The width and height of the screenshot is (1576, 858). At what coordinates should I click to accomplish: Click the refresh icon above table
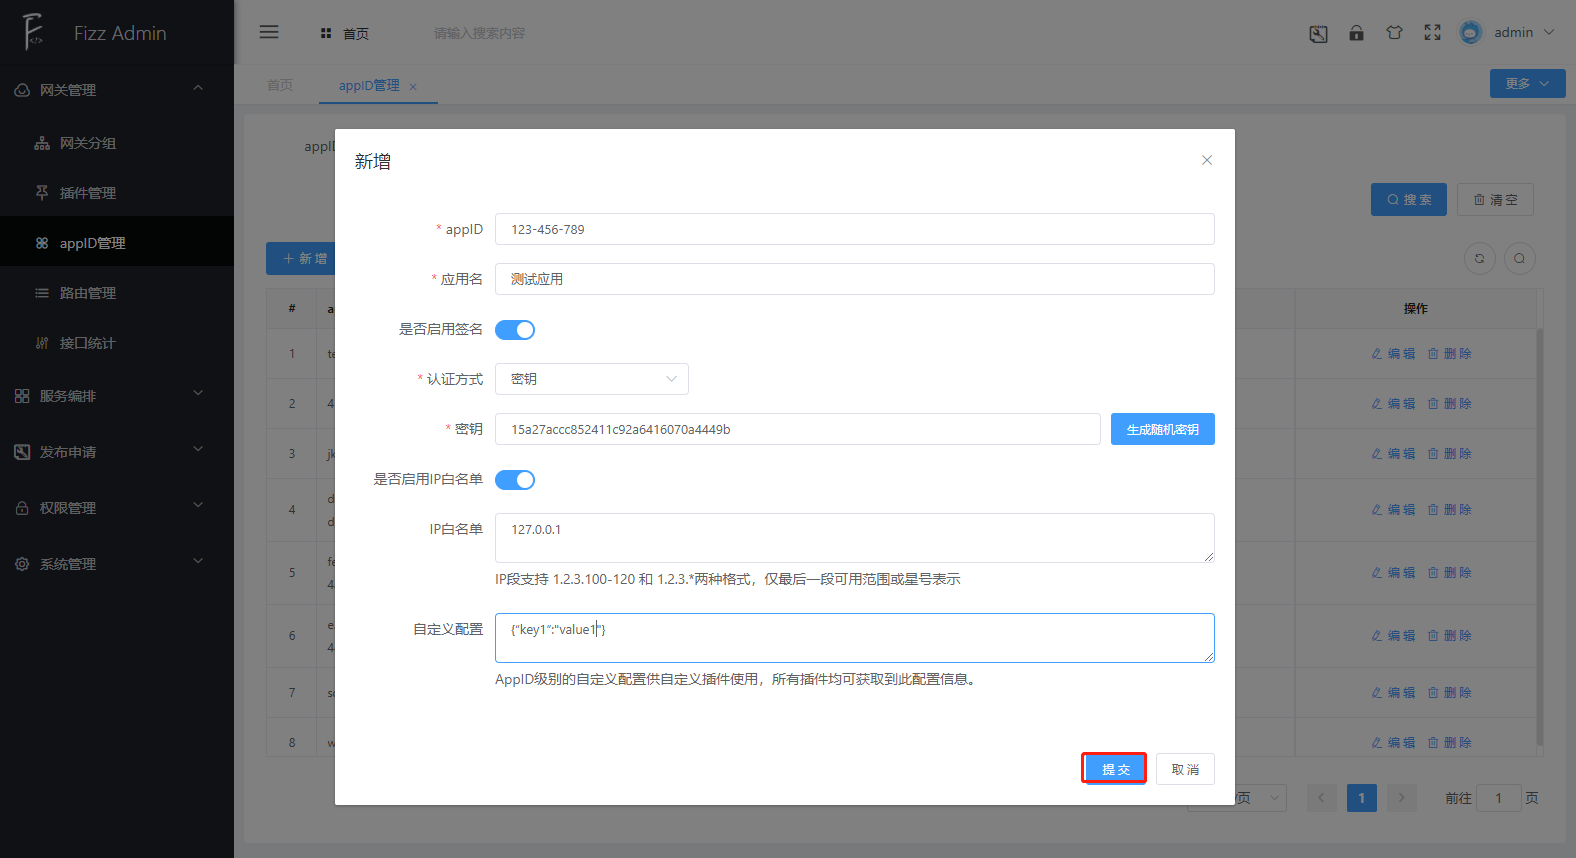pos(1479,259)
